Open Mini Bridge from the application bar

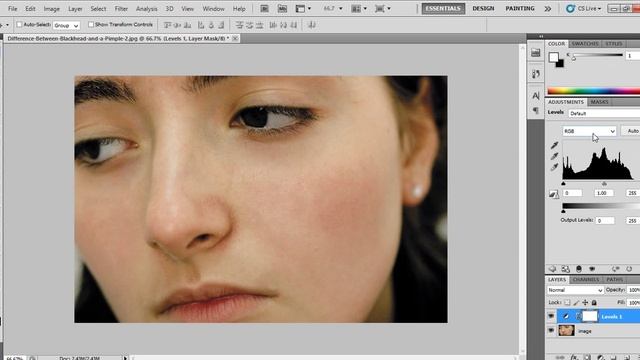tap(282, 9)
